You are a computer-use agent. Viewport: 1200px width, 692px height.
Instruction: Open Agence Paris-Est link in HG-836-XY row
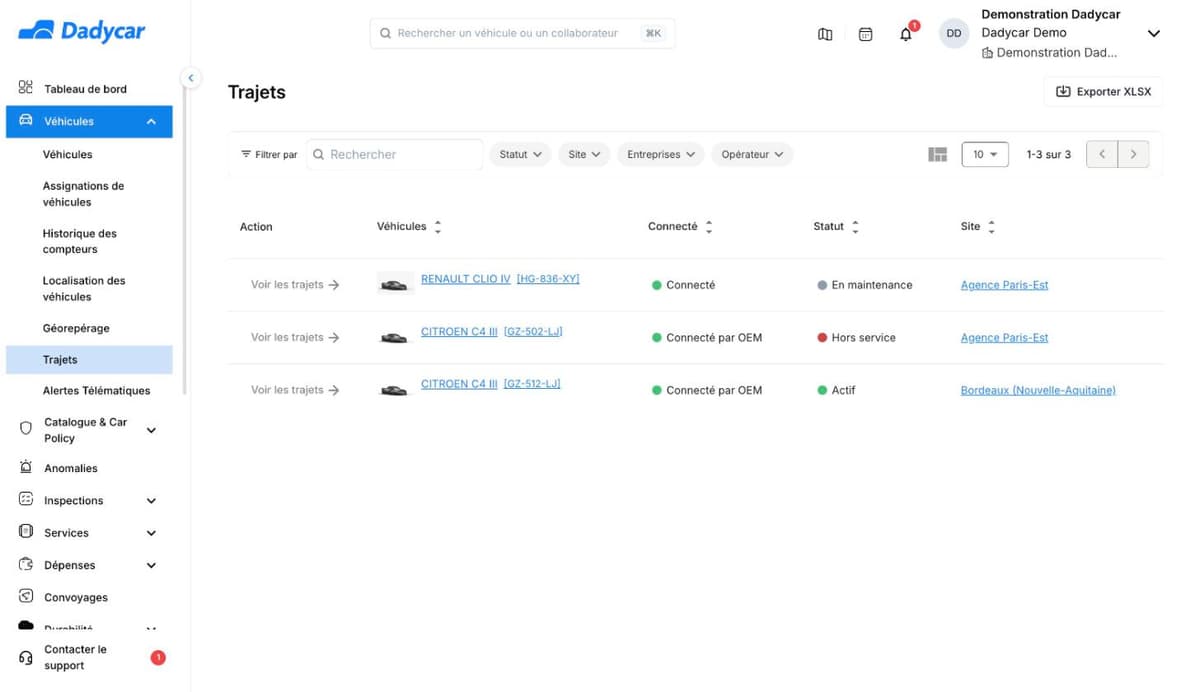click(x=1004, y=285)
